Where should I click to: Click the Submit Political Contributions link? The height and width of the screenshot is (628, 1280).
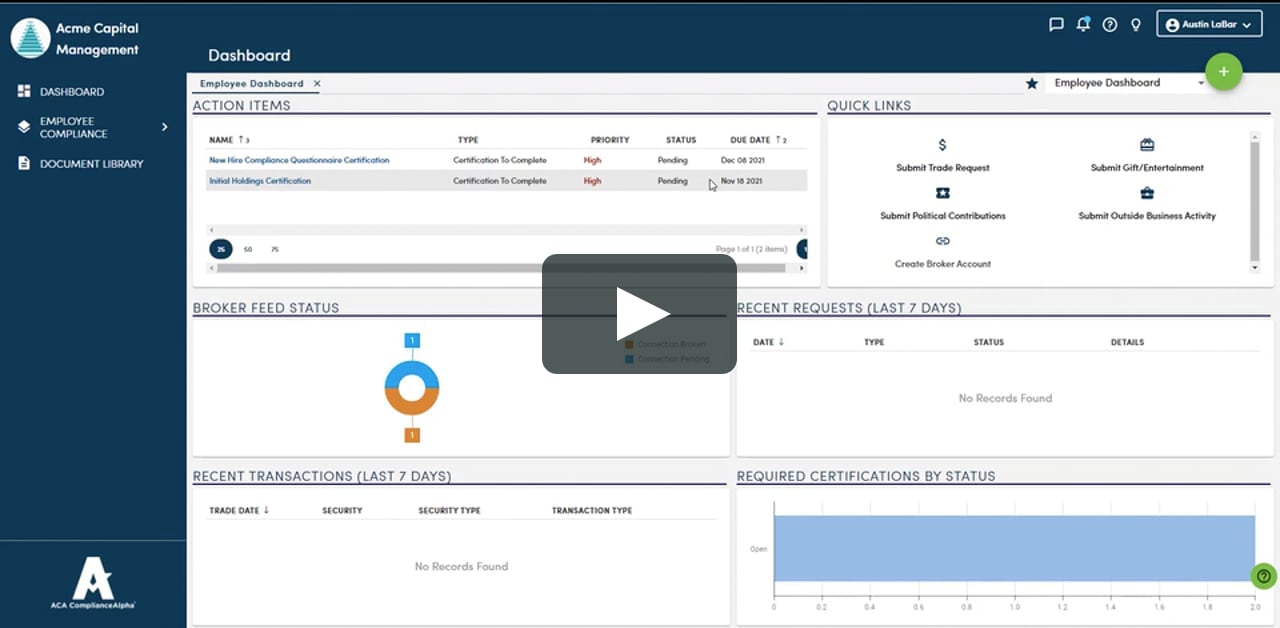(x=943, y=216)
